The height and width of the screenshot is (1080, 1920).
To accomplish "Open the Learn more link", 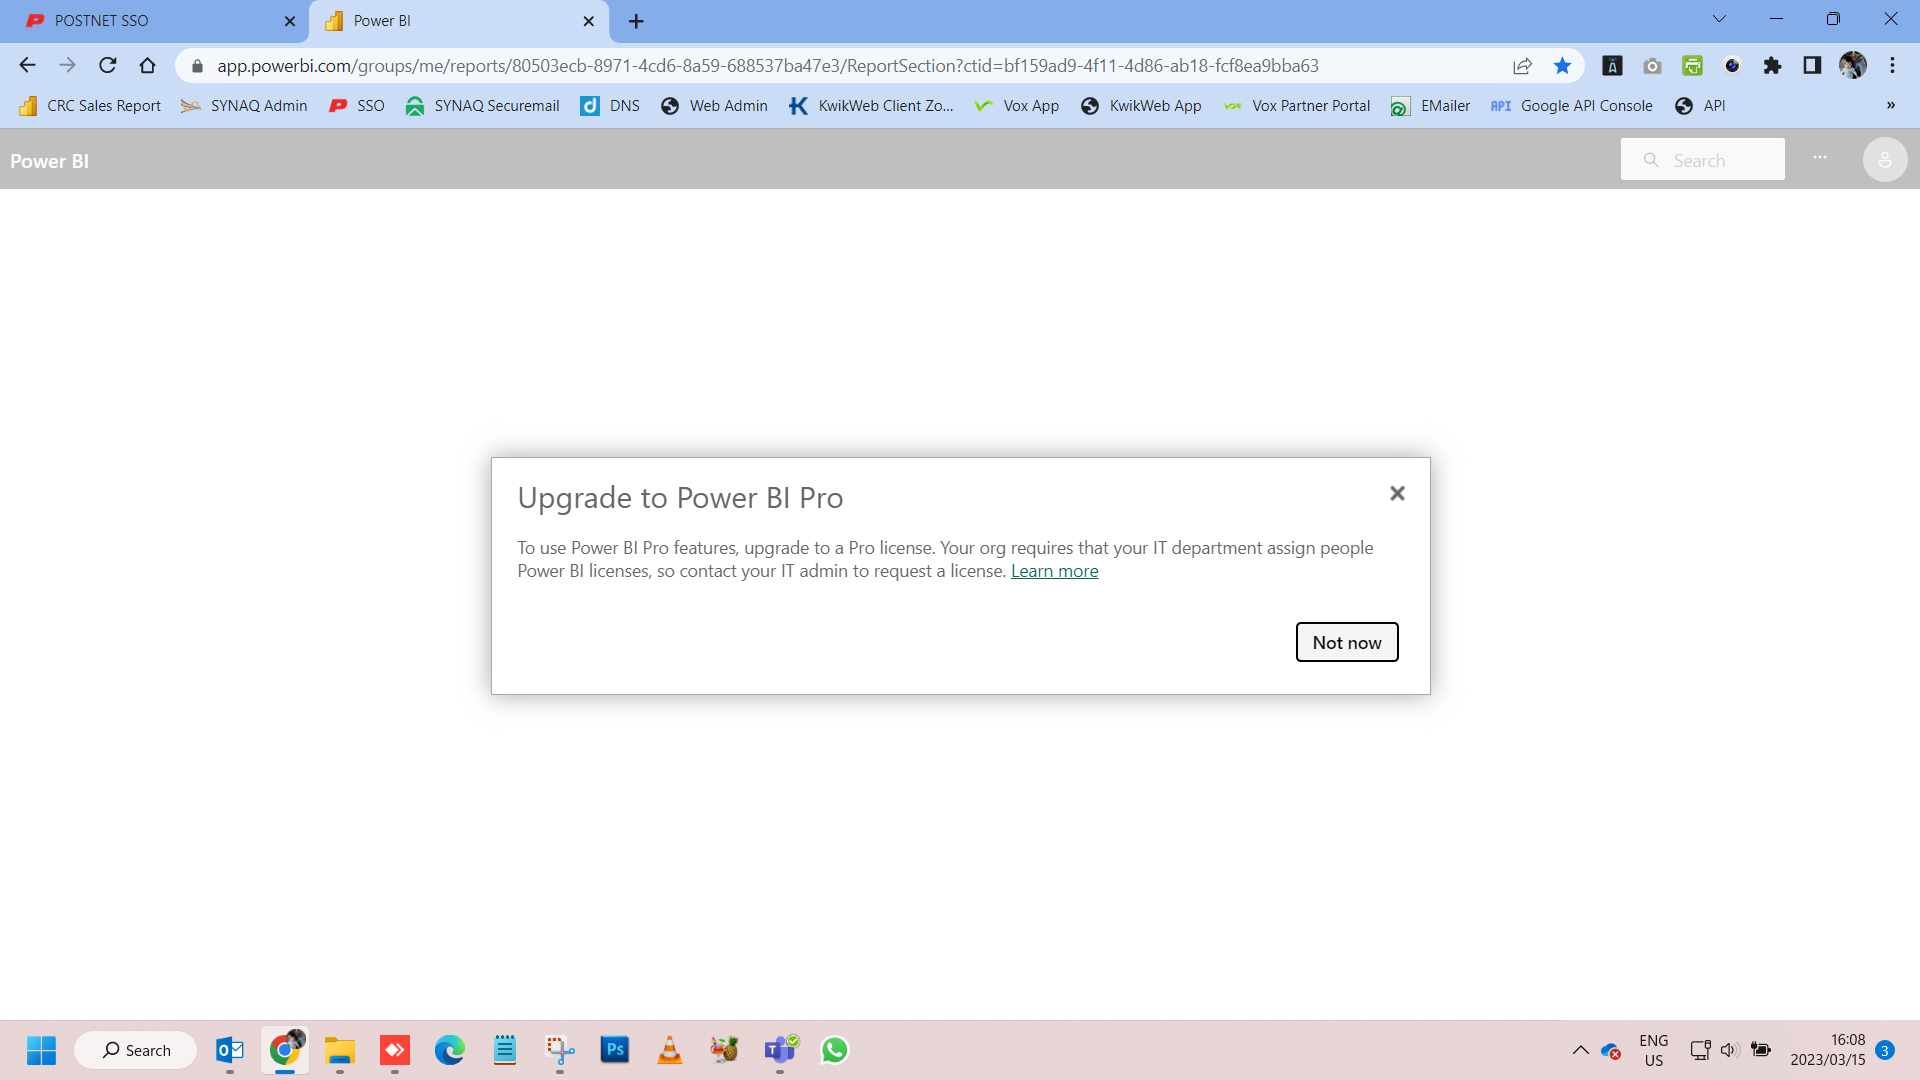I will (1054, 571).
